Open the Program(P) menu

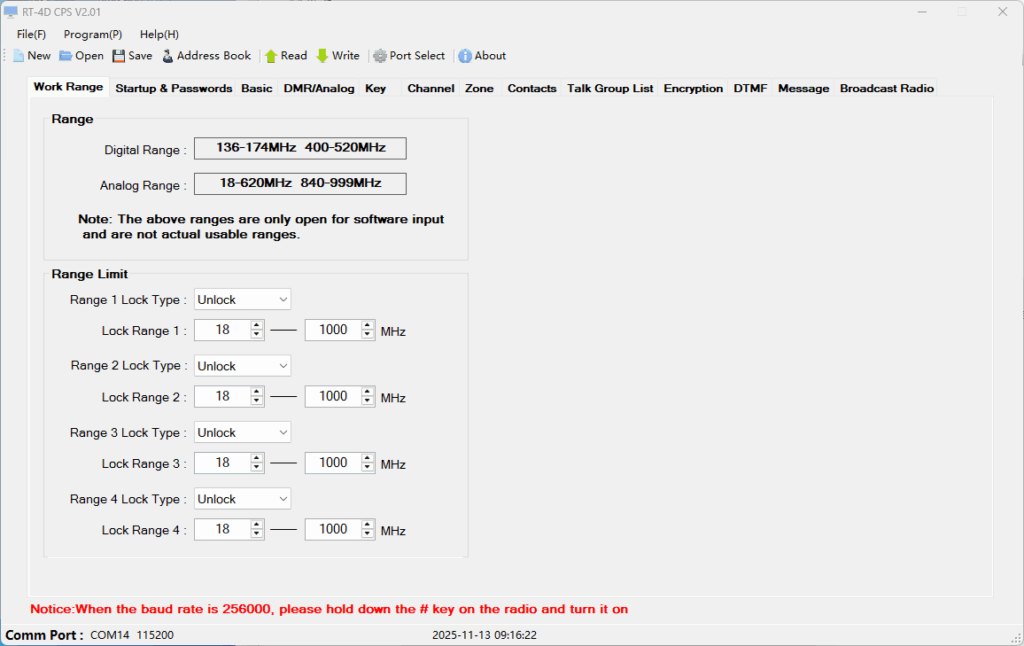coord(92,34)
